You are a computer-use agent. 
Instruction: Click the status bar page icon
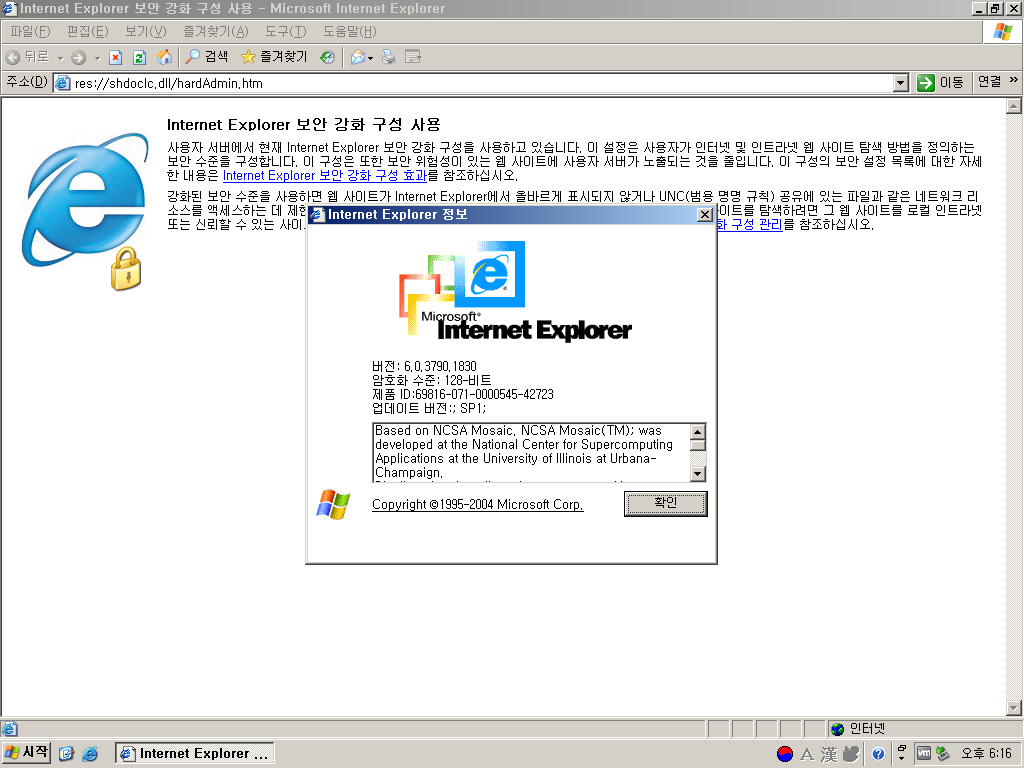10,729
